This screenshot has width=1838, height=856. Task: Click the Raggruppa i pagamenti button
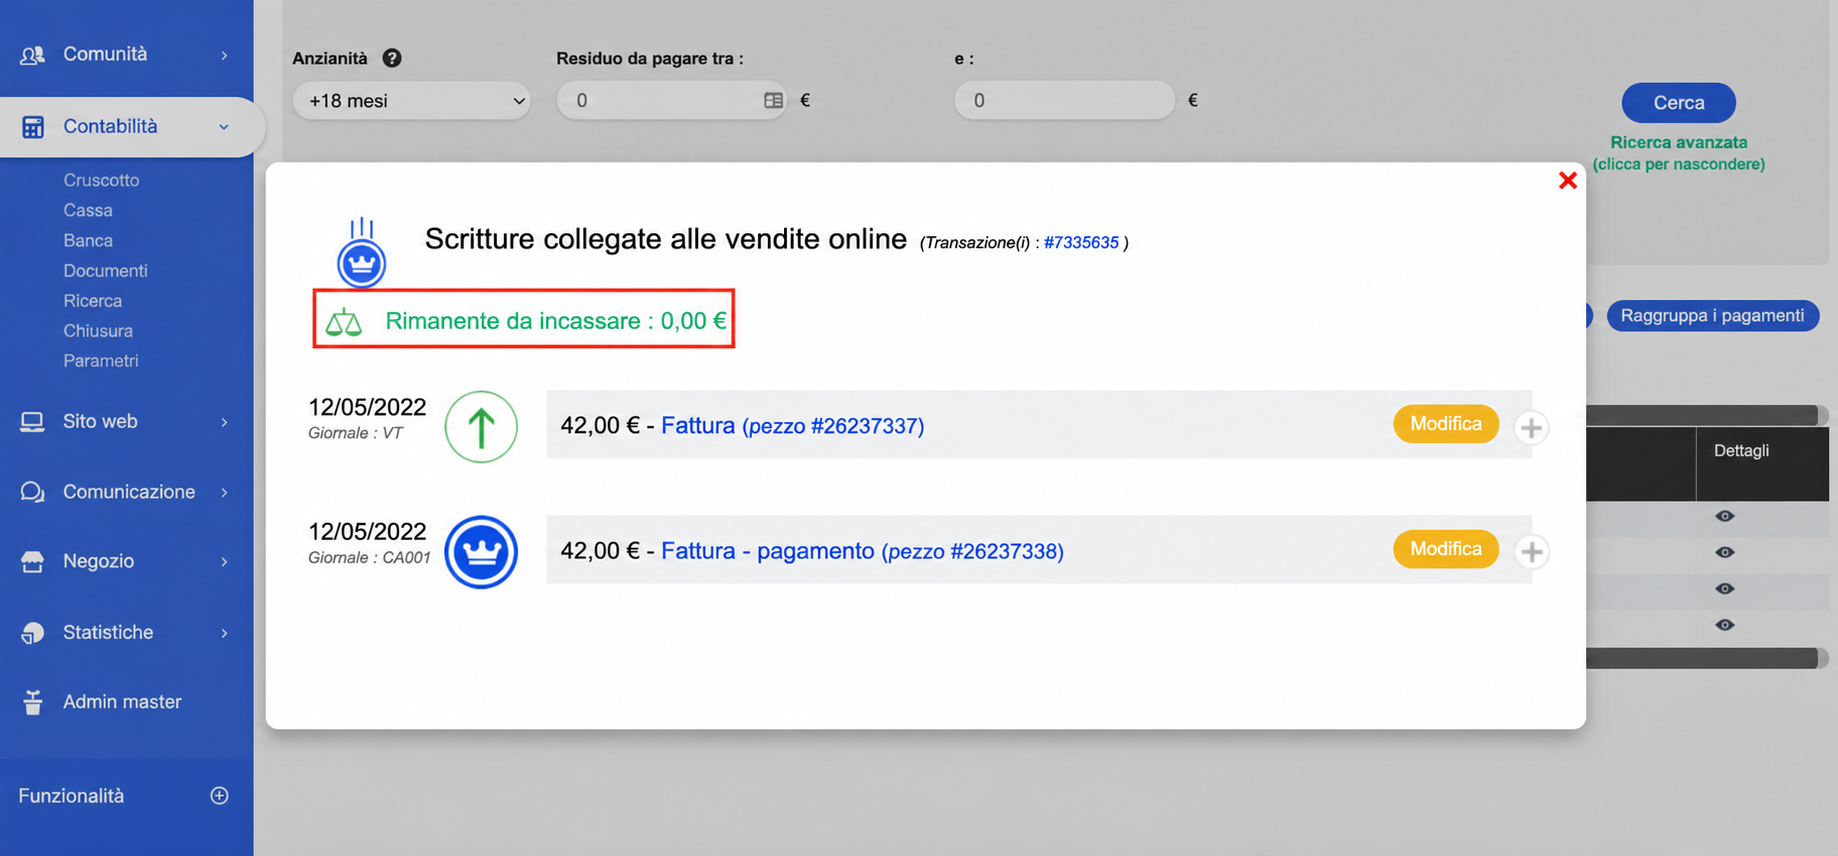[x=1712, y=315]
